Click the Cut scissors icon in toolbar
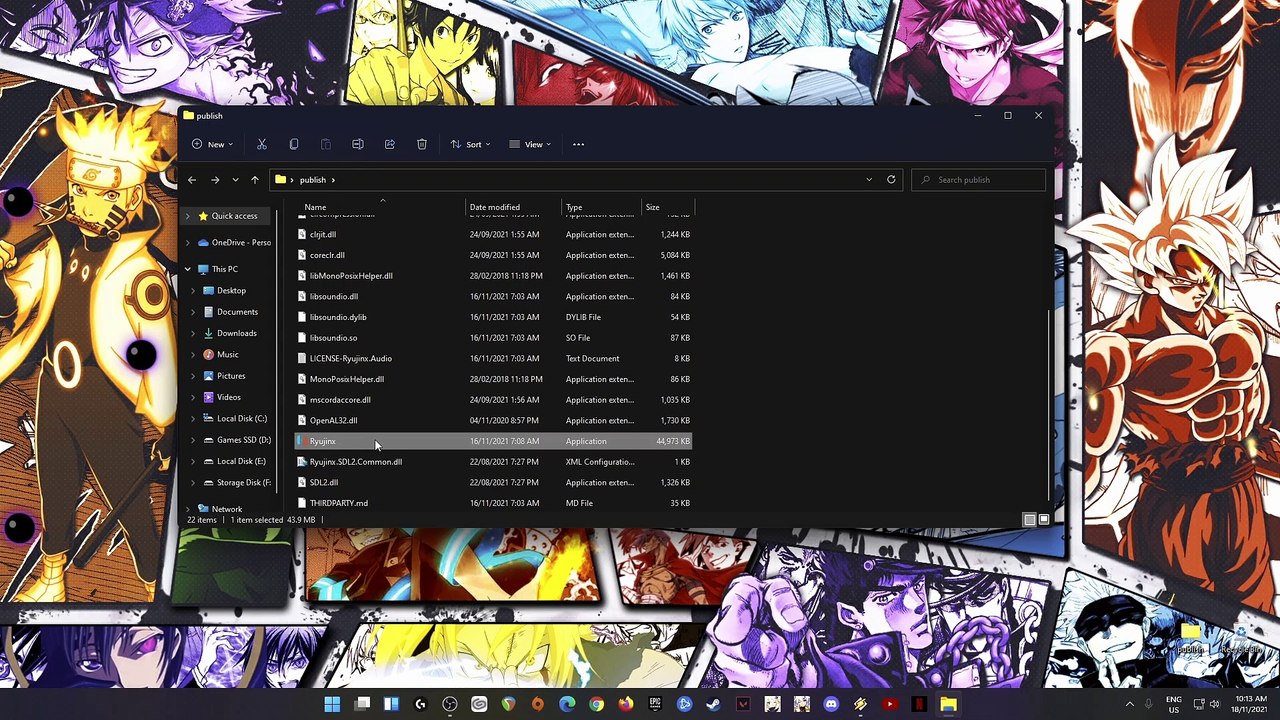The height and width of the screenshot is (720, 1280). coord(262,144)
